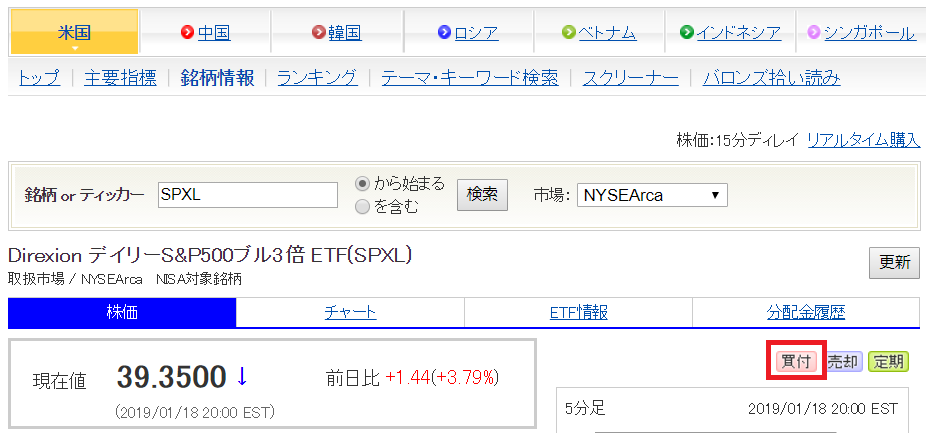Click the purple 売却 sell button
The height and width of the screenshot is (433, 926).
coord(843,362)
